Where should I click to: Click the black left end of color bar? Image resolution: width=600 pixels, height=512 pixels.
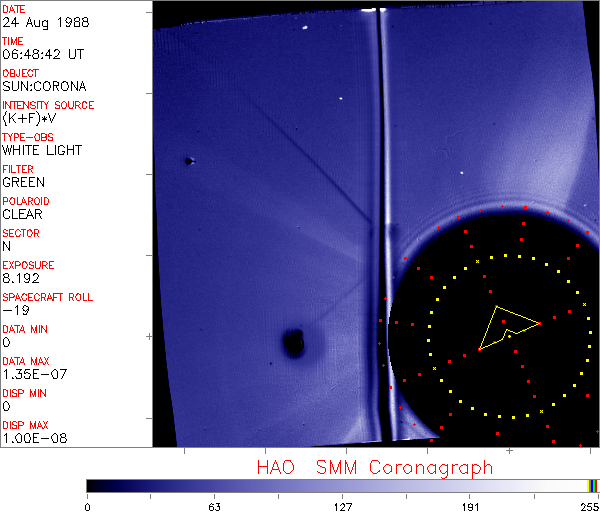[92, 485]
